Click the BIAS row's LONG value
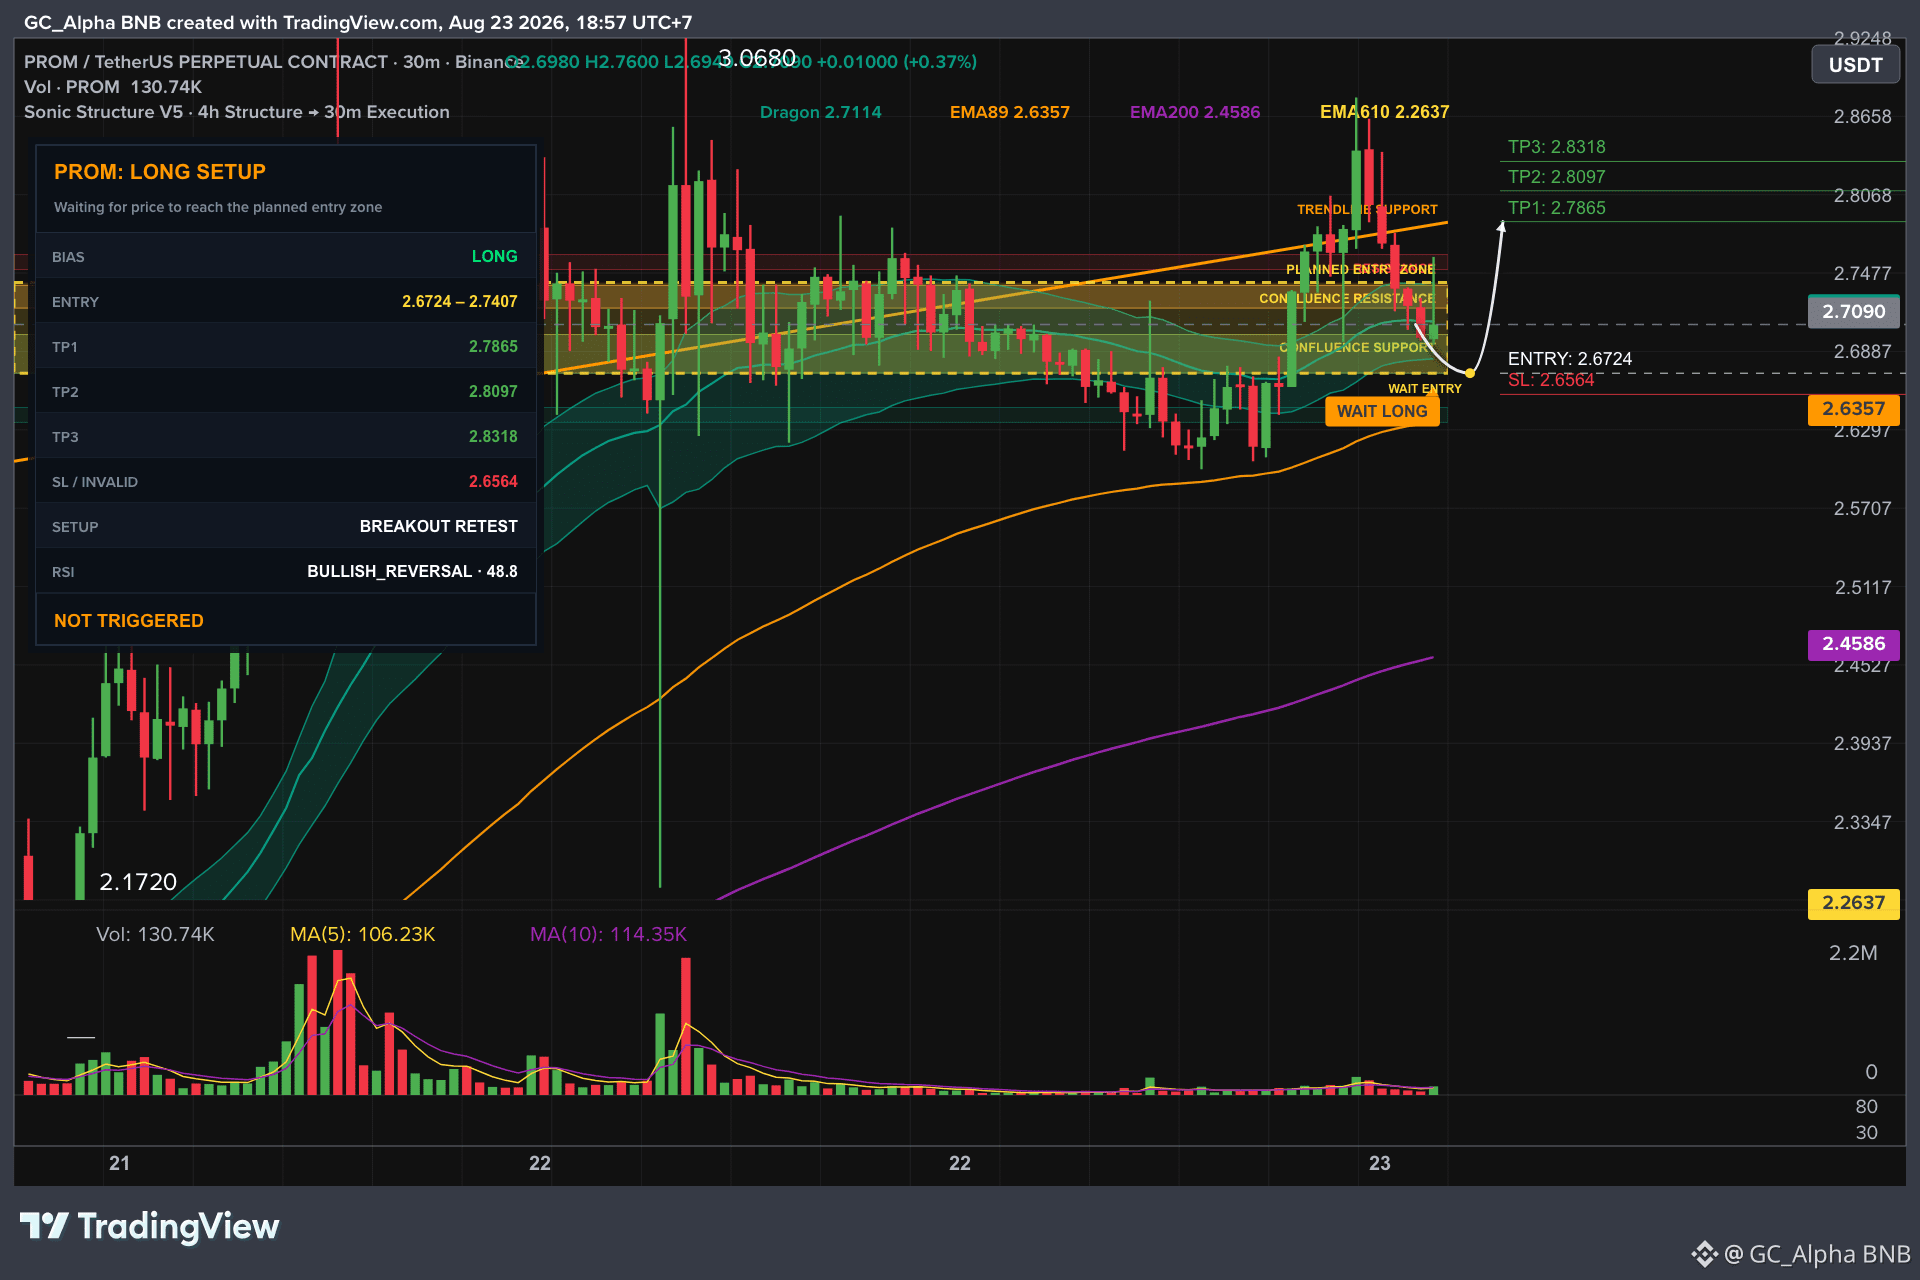1920x1280 pixels. 494,257
